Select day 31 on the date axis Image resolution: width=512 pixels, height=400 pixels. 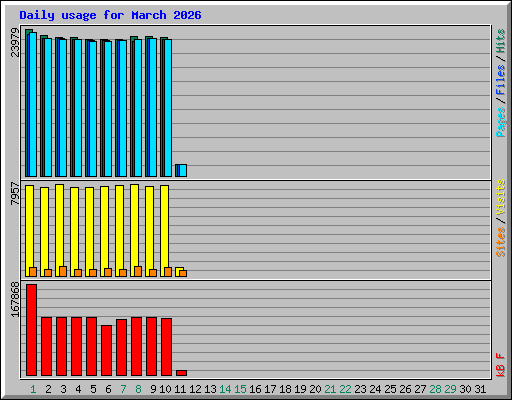pos(480,389)
